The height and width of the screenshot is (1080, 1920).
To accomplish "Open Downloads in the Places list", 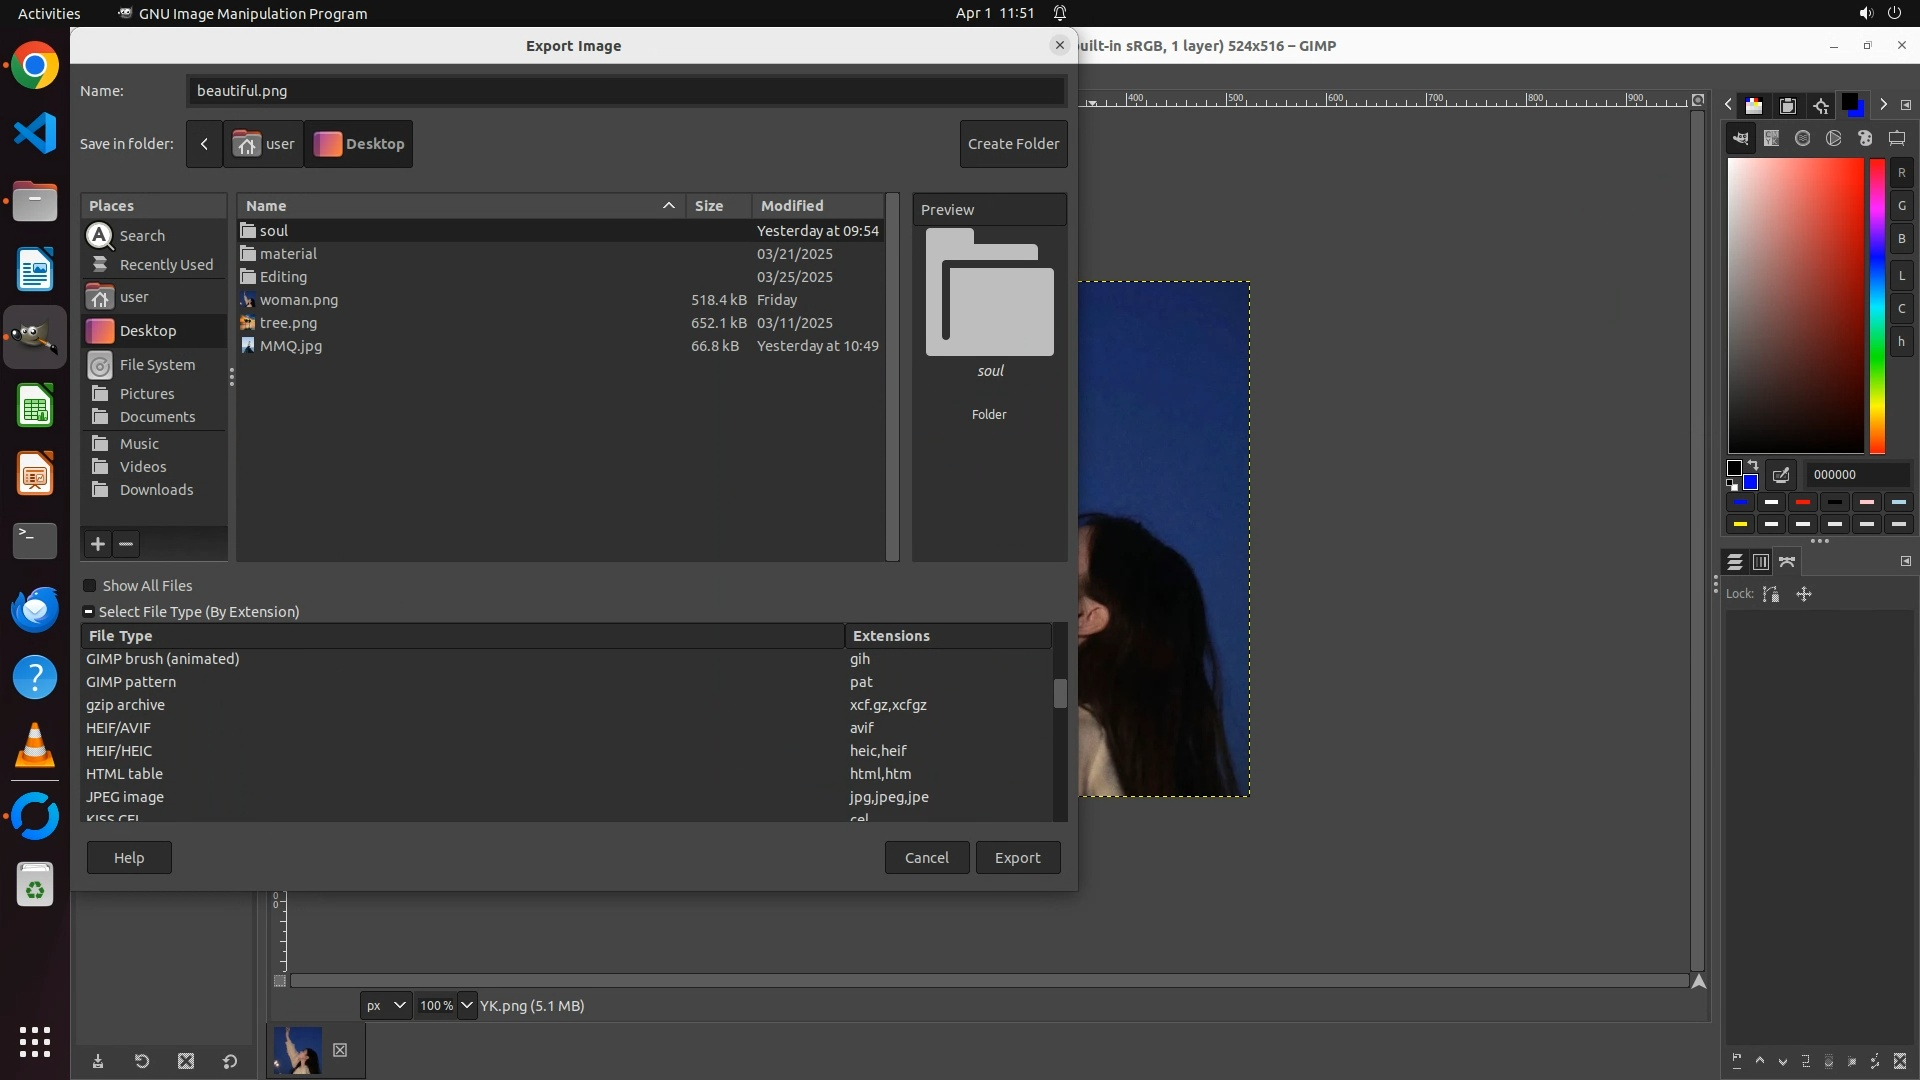I will (156, 490).
